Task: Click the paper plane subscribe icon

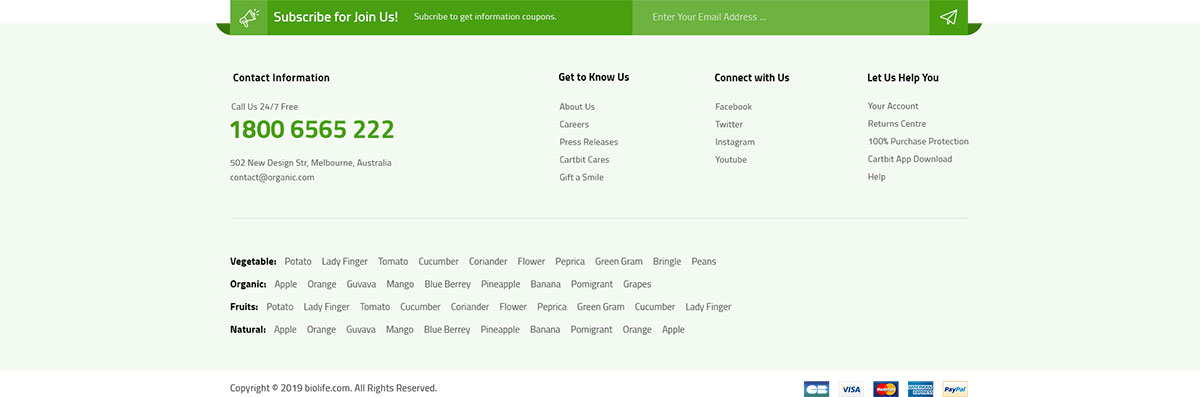Action: (x=949, y=17)
